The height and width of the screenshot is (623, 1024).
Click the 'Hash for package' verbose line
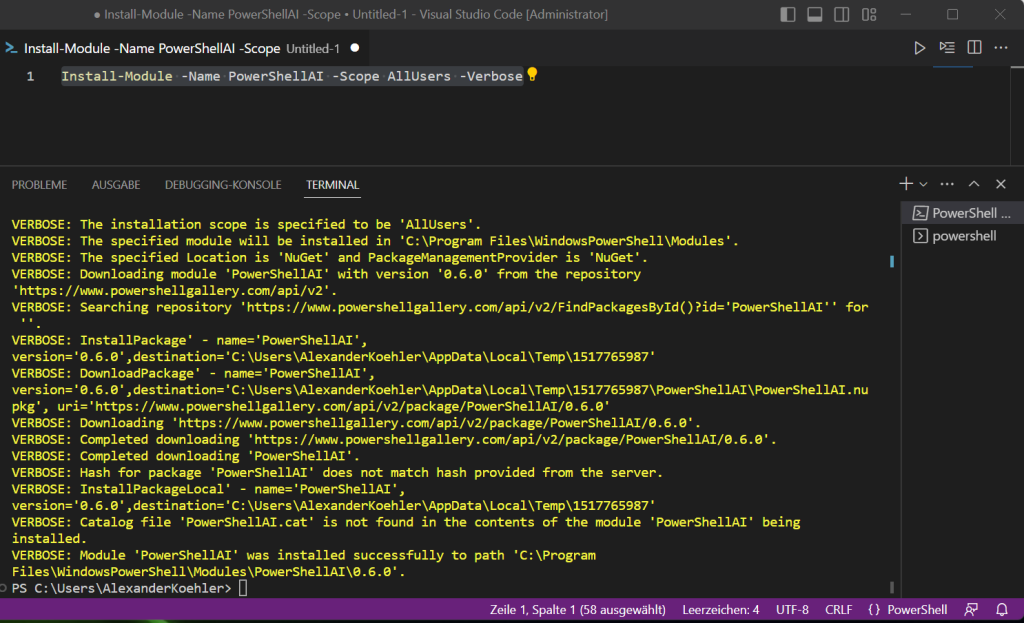[x=337, y=473]
